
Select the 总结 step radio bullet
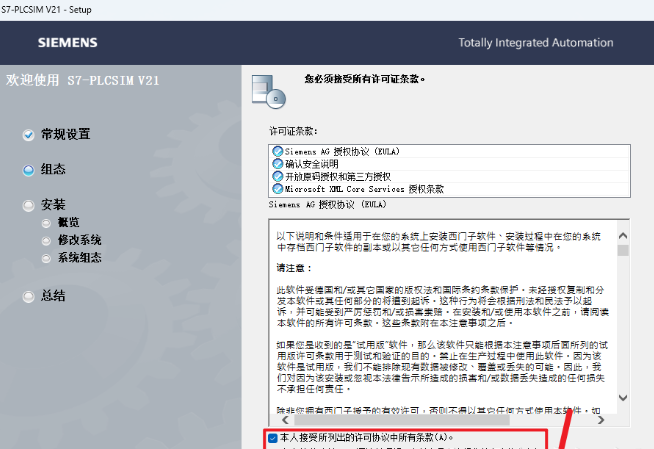click(x=28, y=296)
